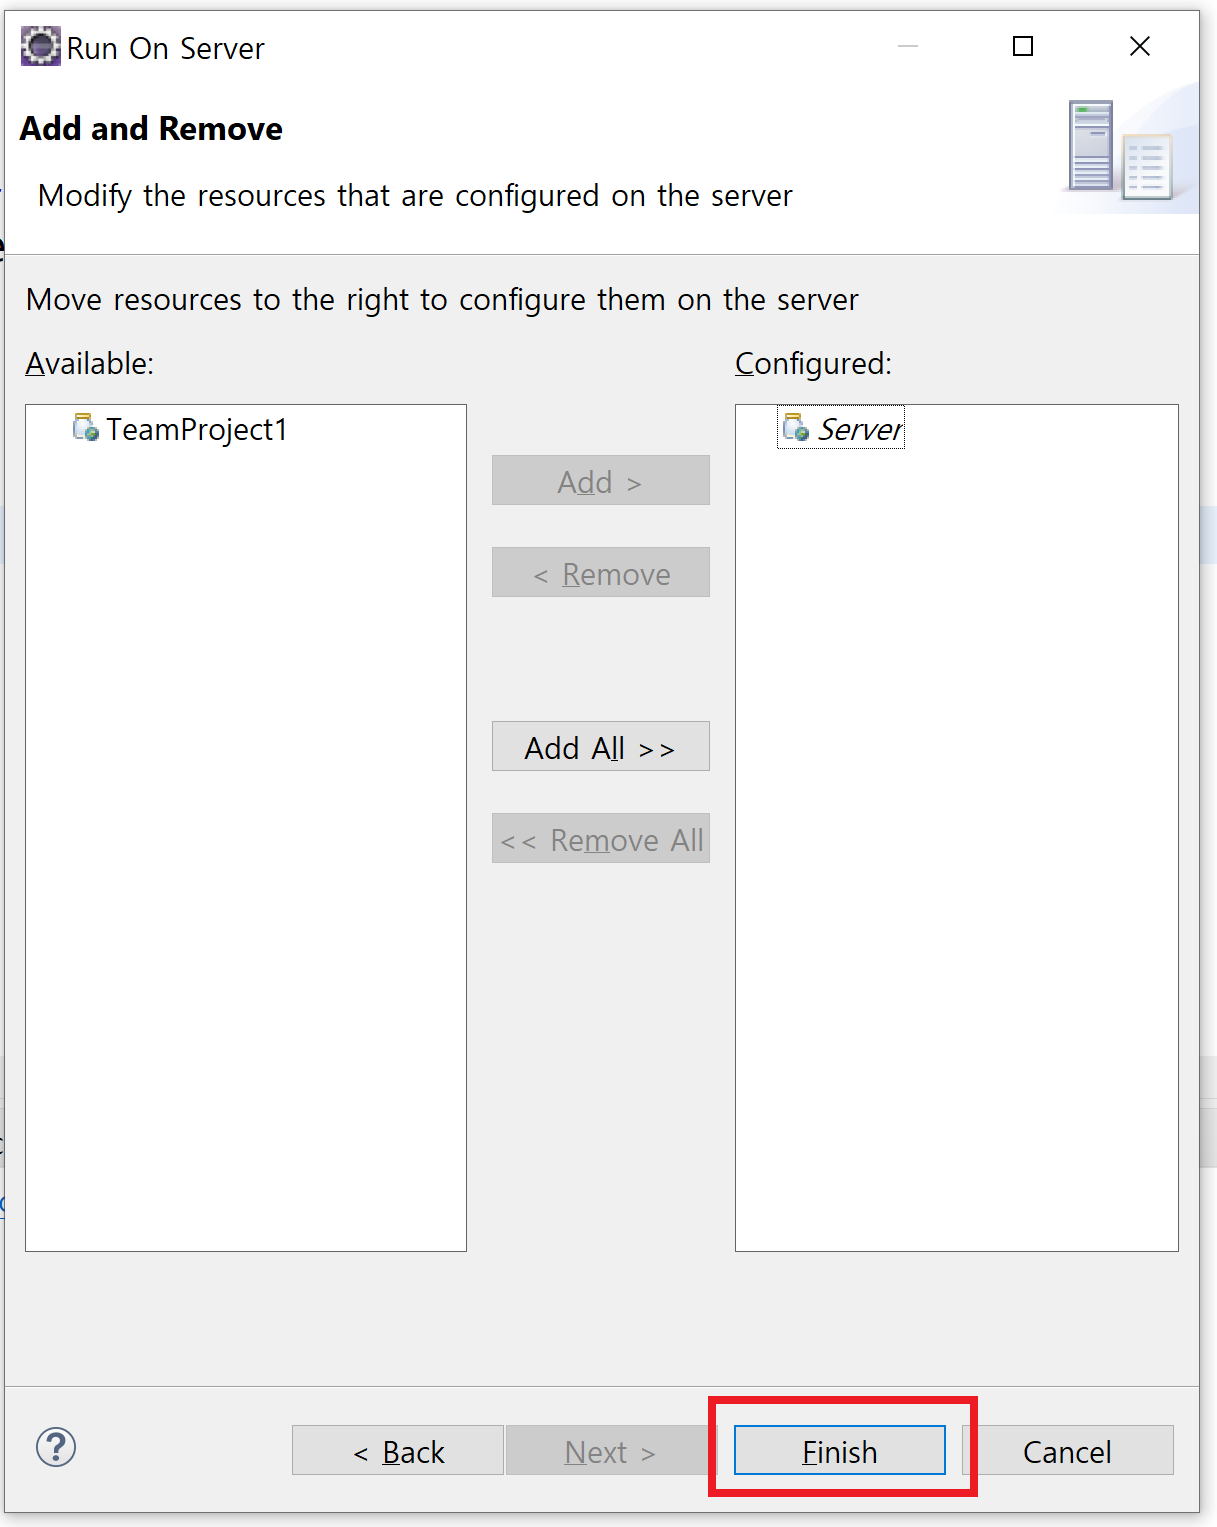Click the Next > button

pos(611,1450)
